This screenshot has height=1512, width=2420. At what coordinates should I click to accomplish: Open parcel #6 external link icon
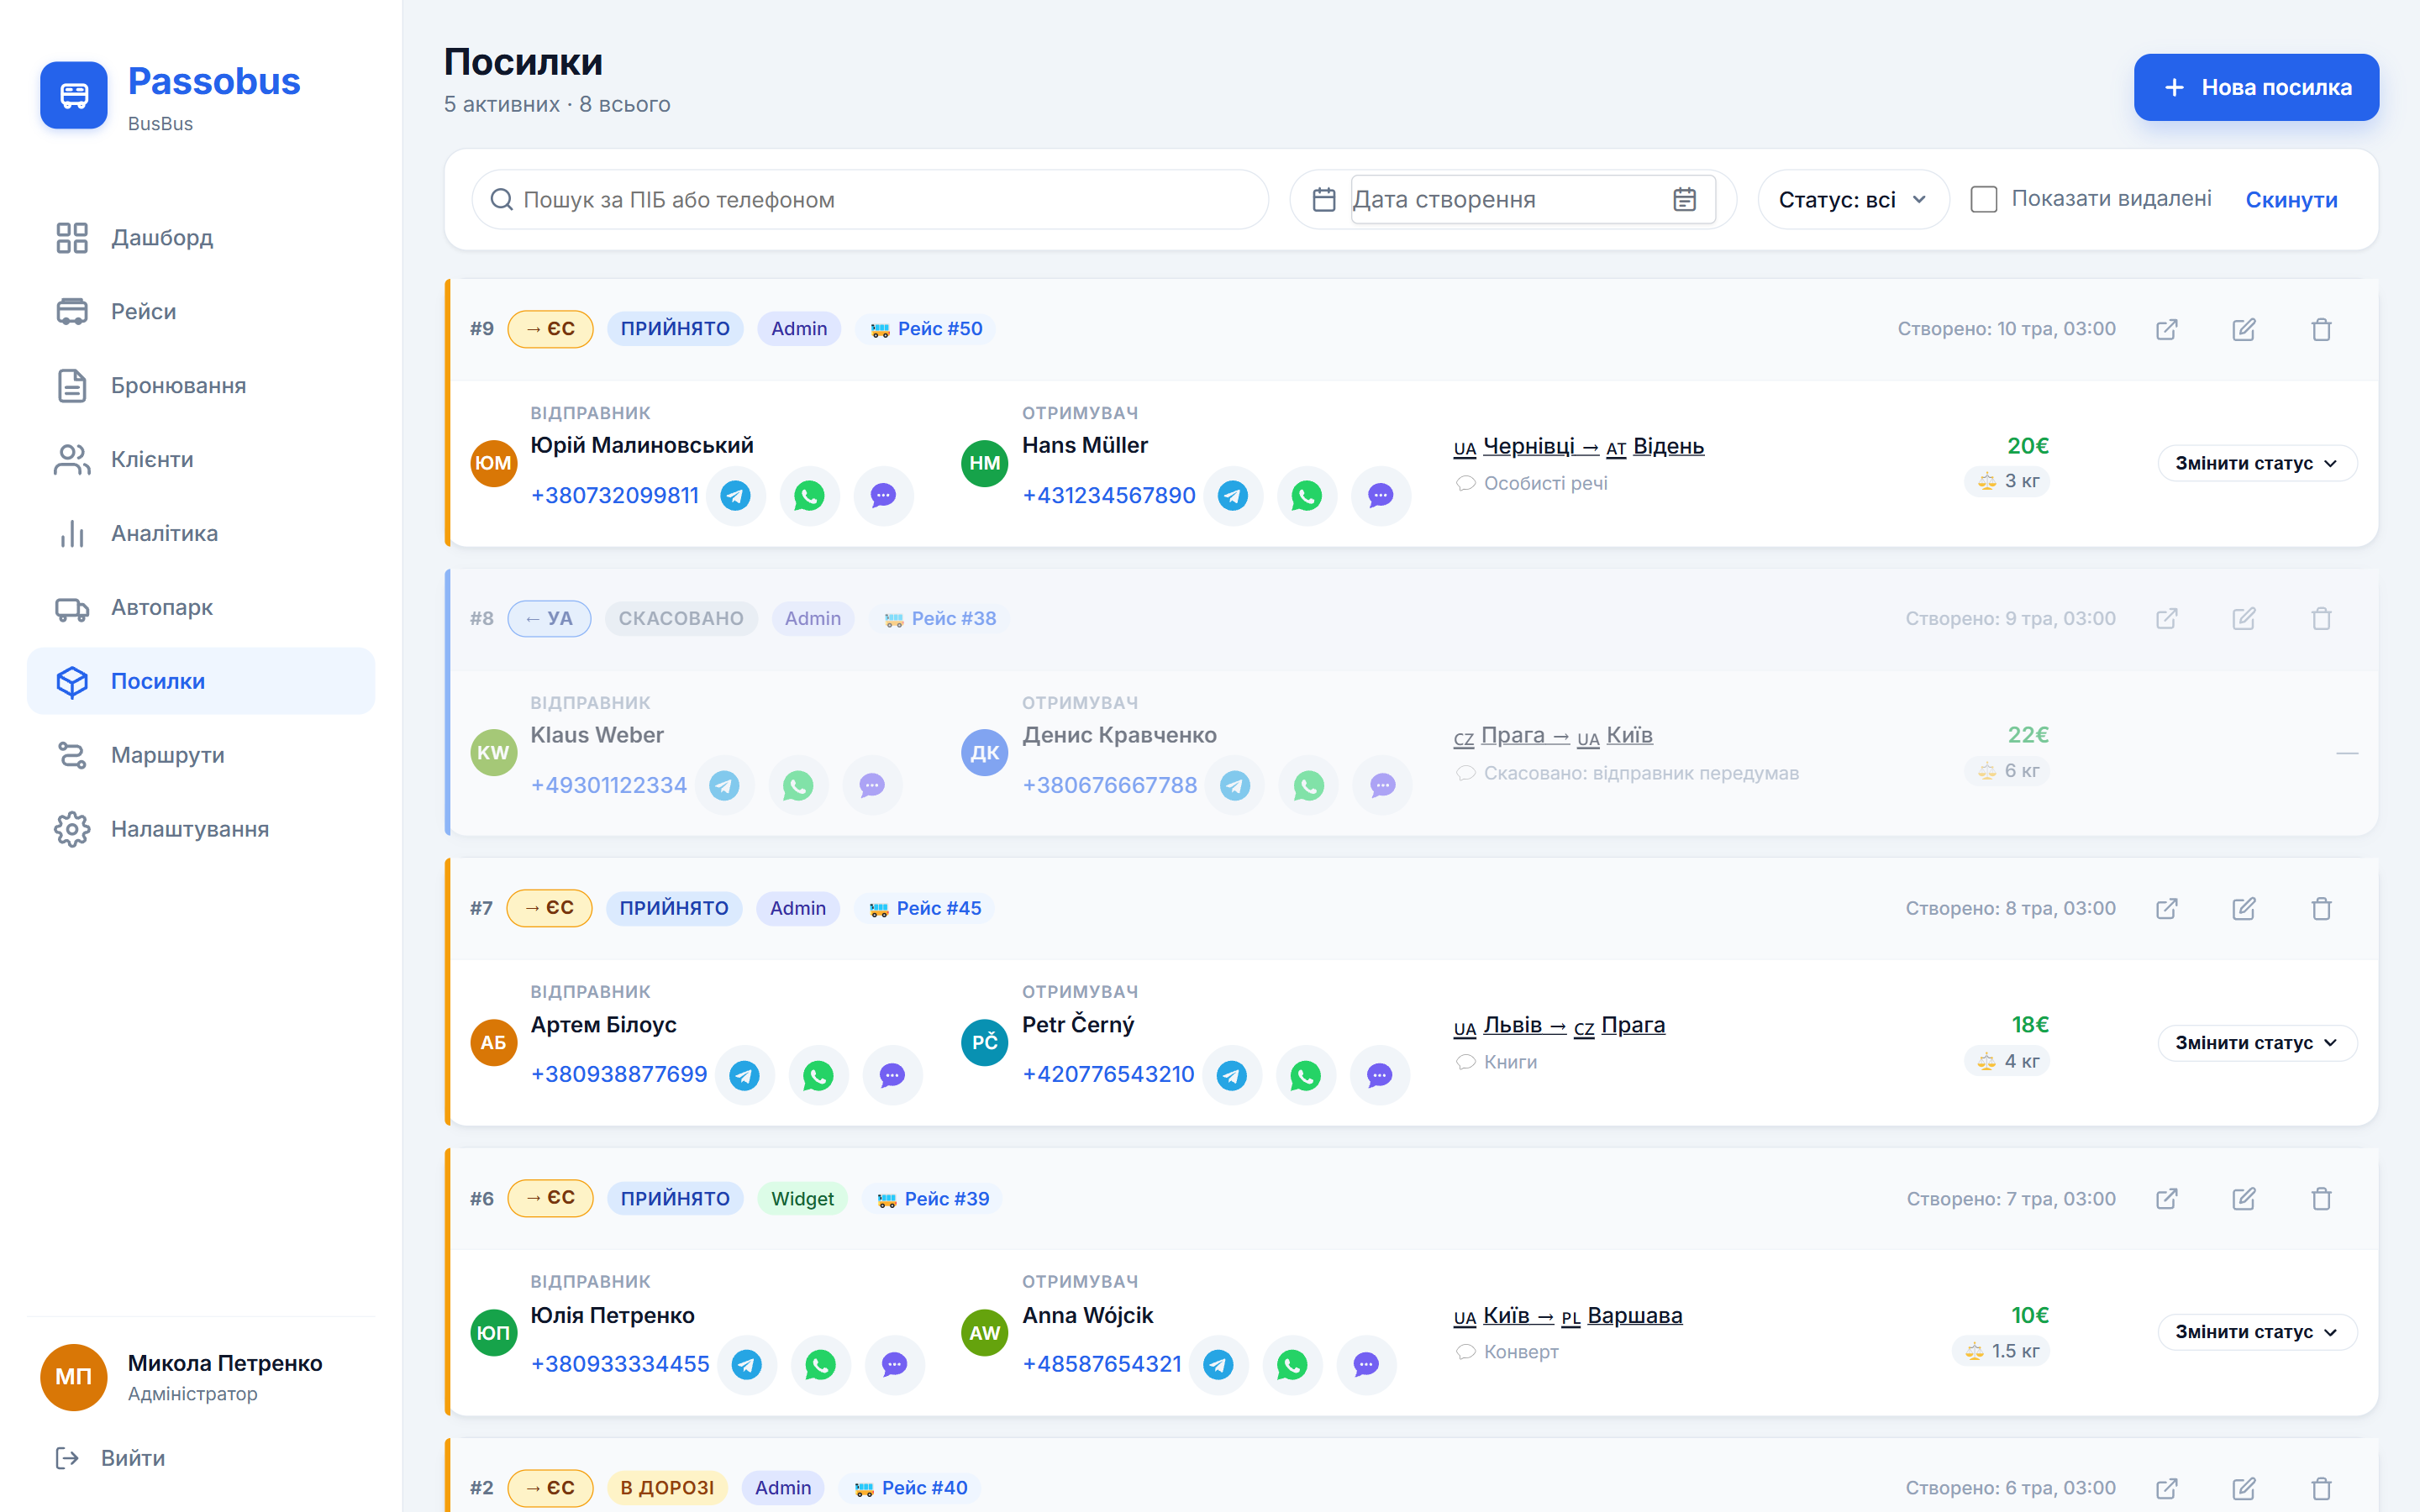[2166, 1198]
